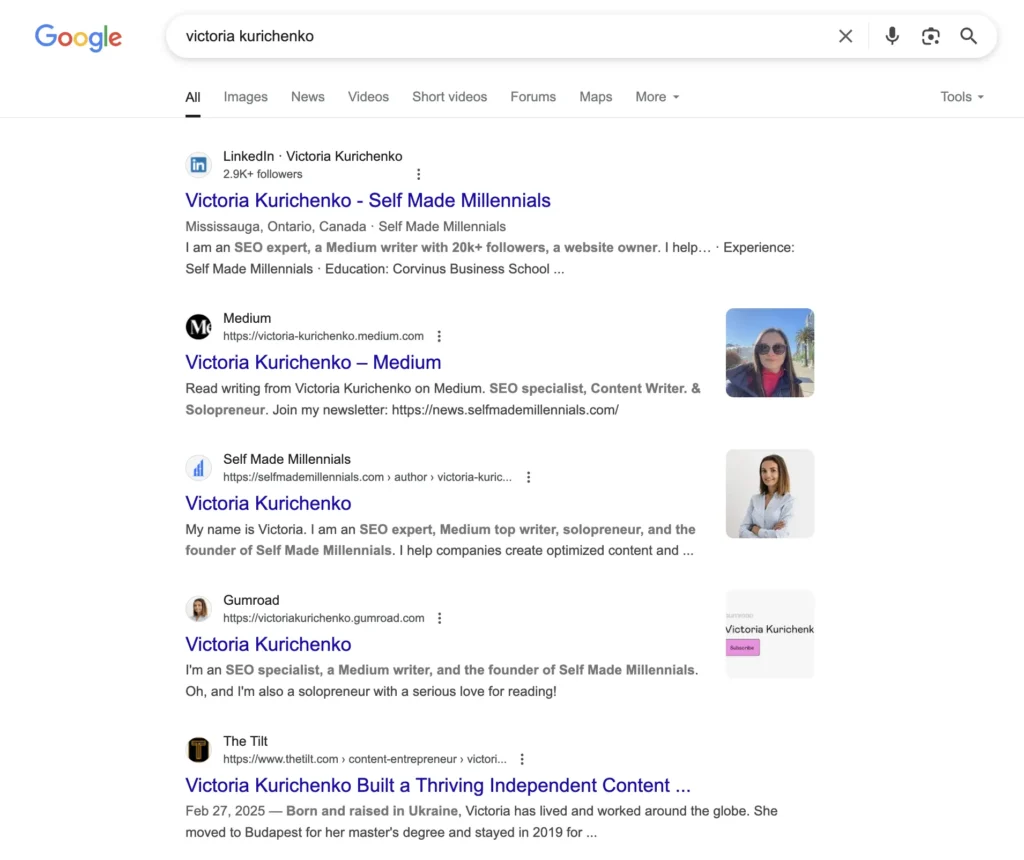
Task: Click the Medium logo next to the Medium result
Action: 198,326
